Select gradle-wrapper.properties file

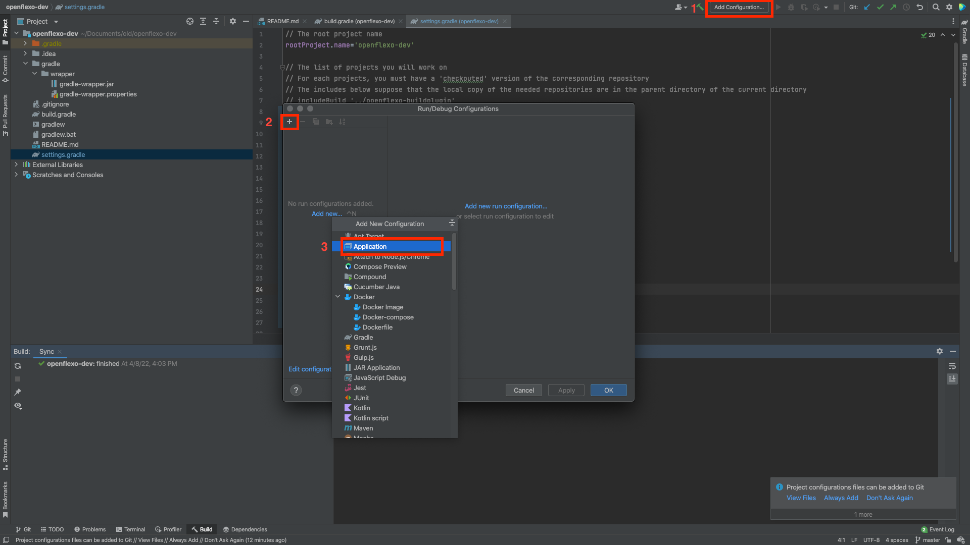93,94
